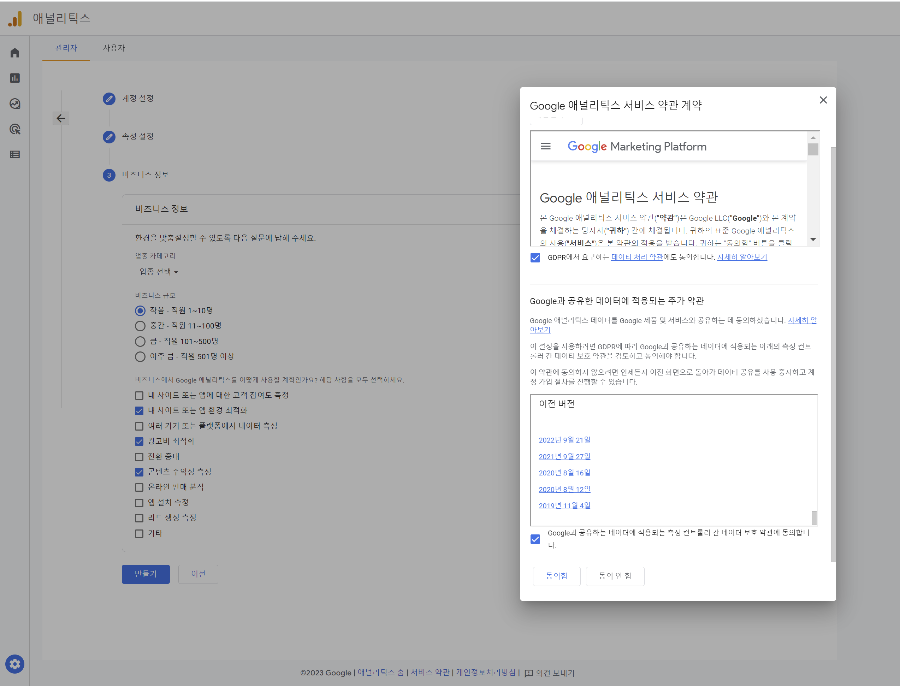Click feedback icon in the footer
900x686 pixels.
(x=529, y=673)
